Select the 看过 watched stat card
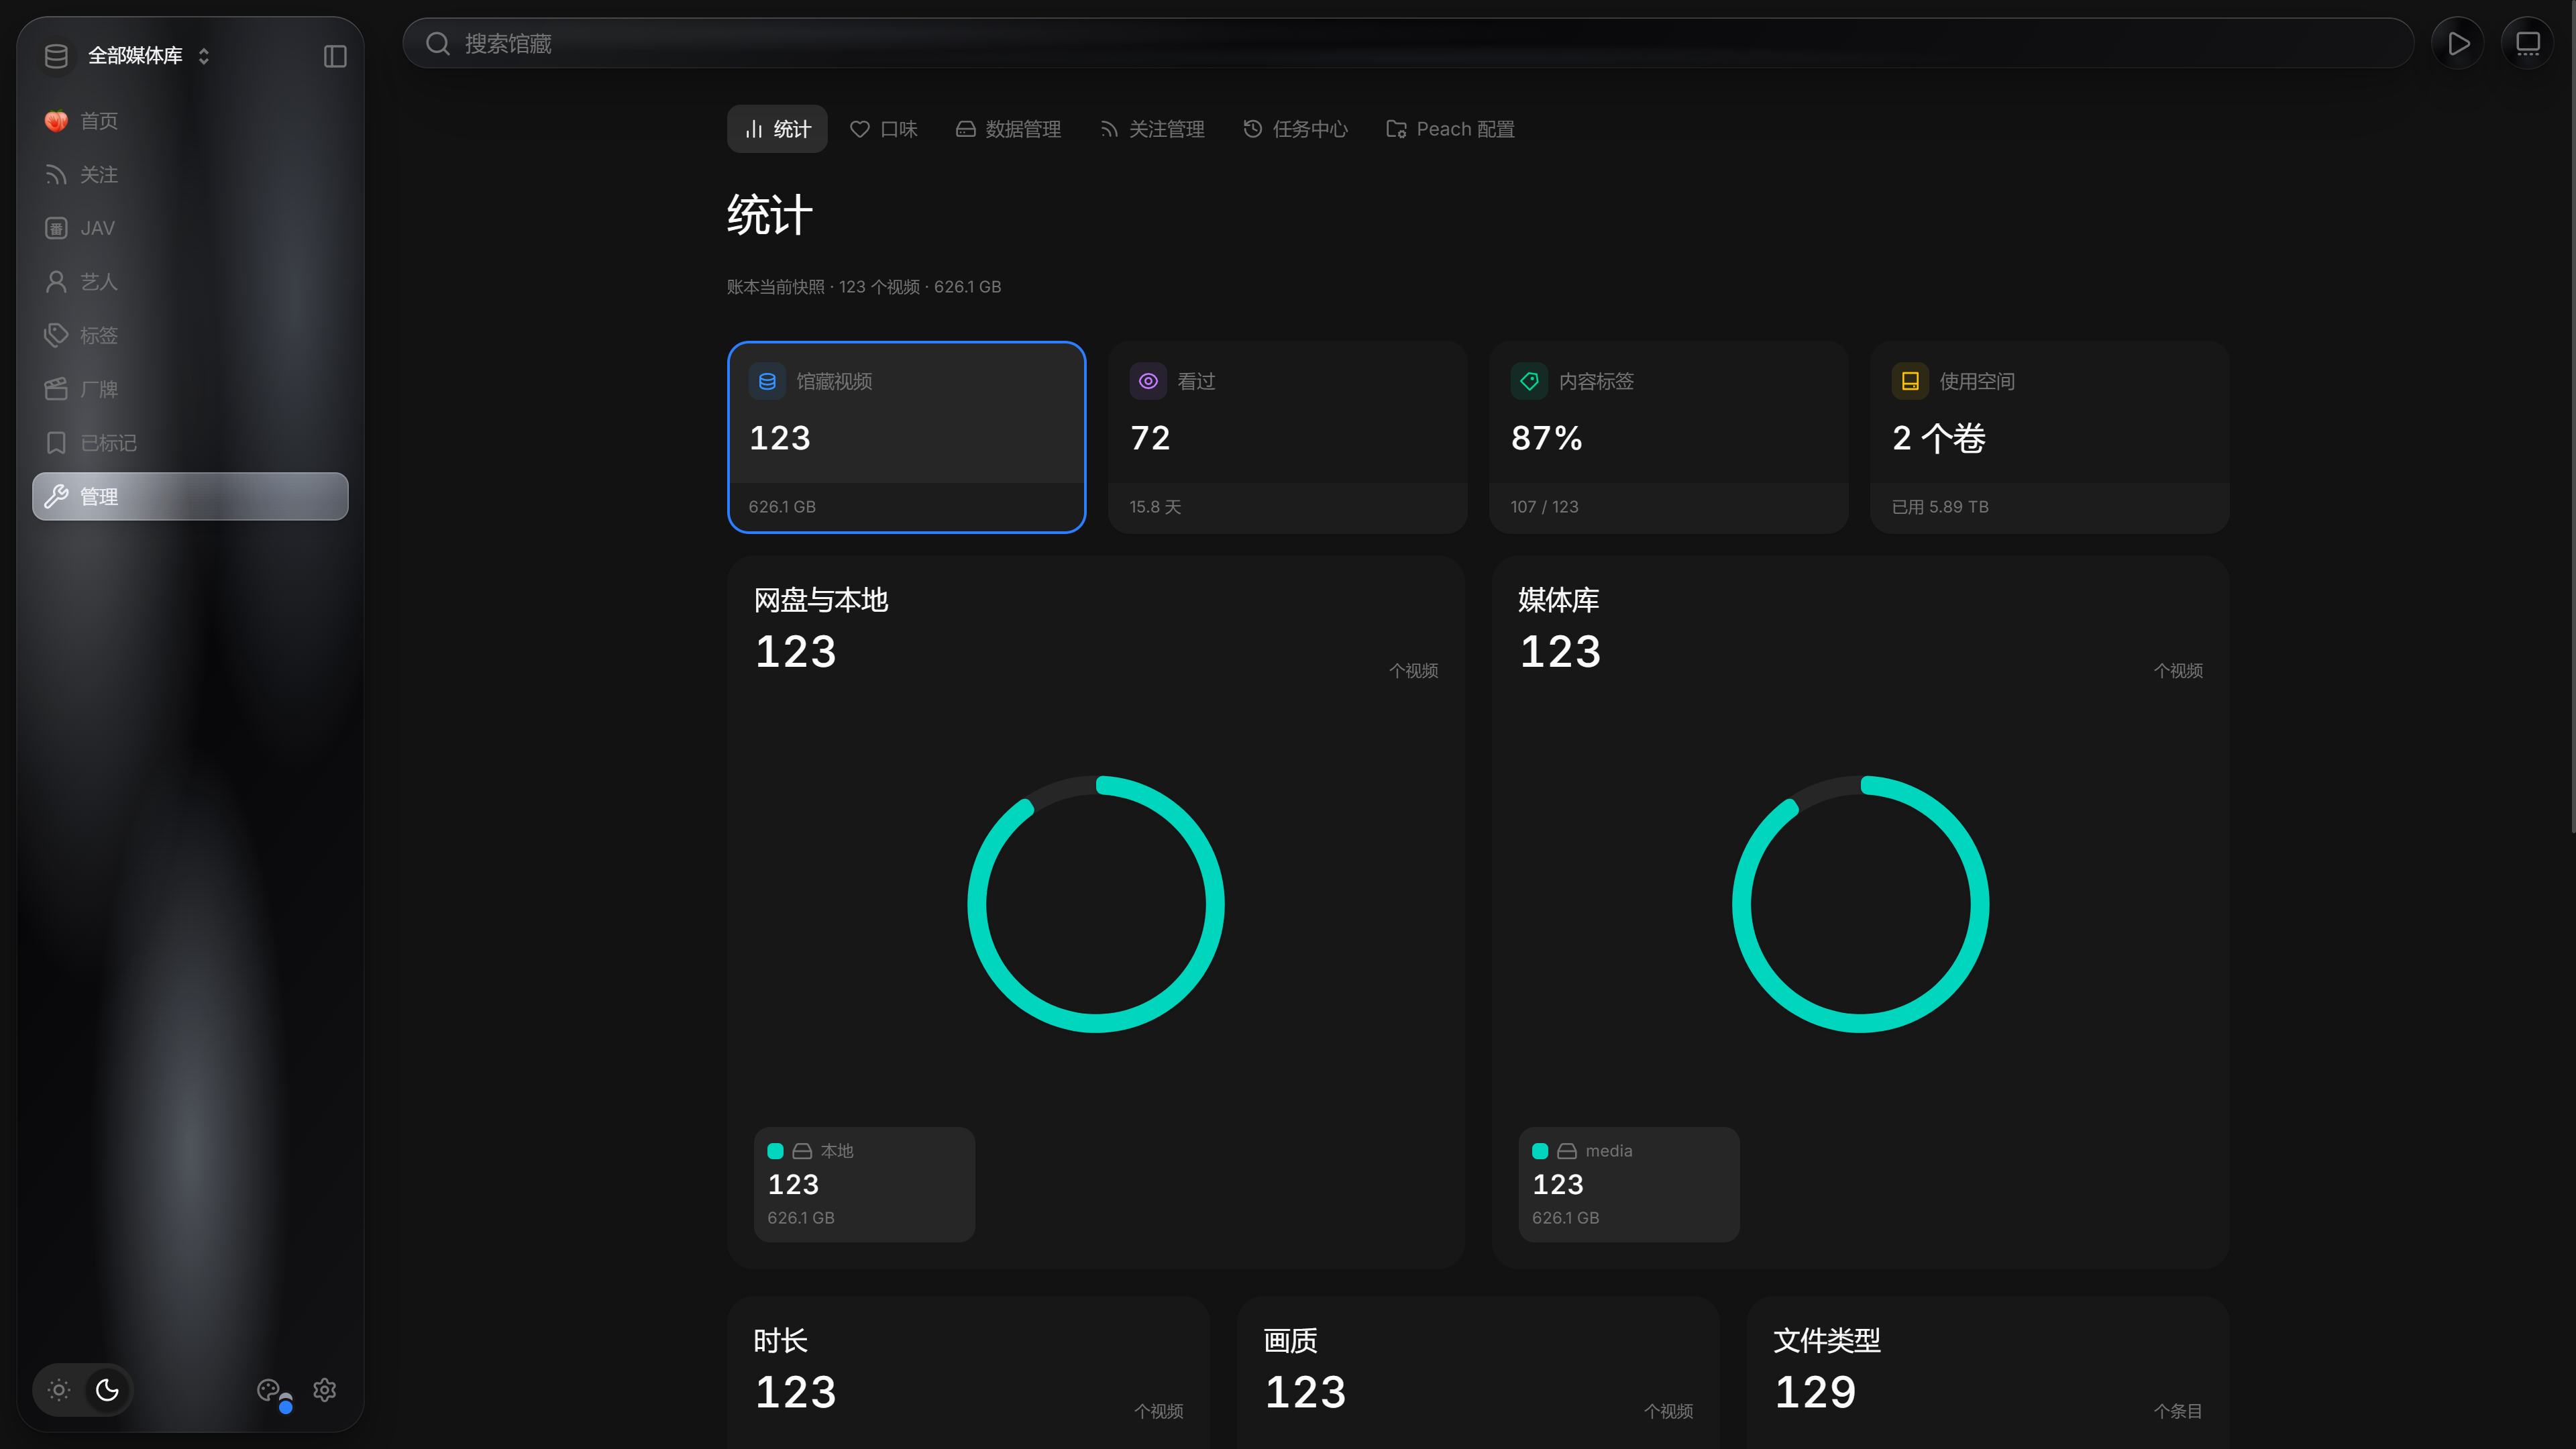2576x1449 pixels. click(1287, 437)
